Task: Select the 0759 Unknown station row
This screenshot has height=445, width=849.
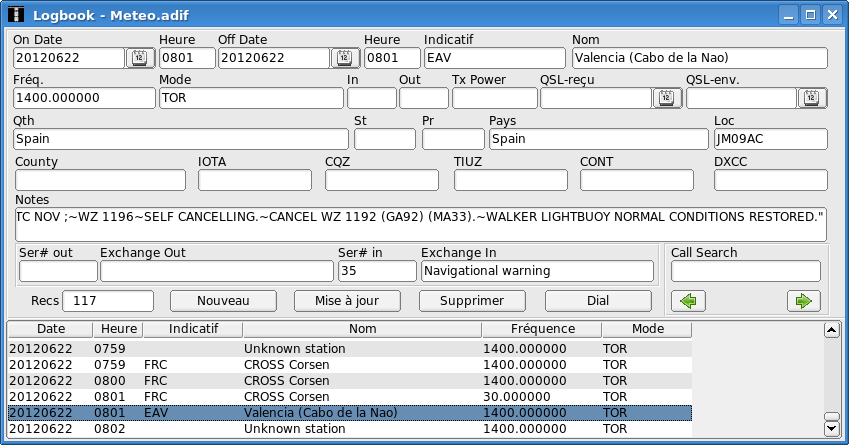Action: [x=350, y=349]
